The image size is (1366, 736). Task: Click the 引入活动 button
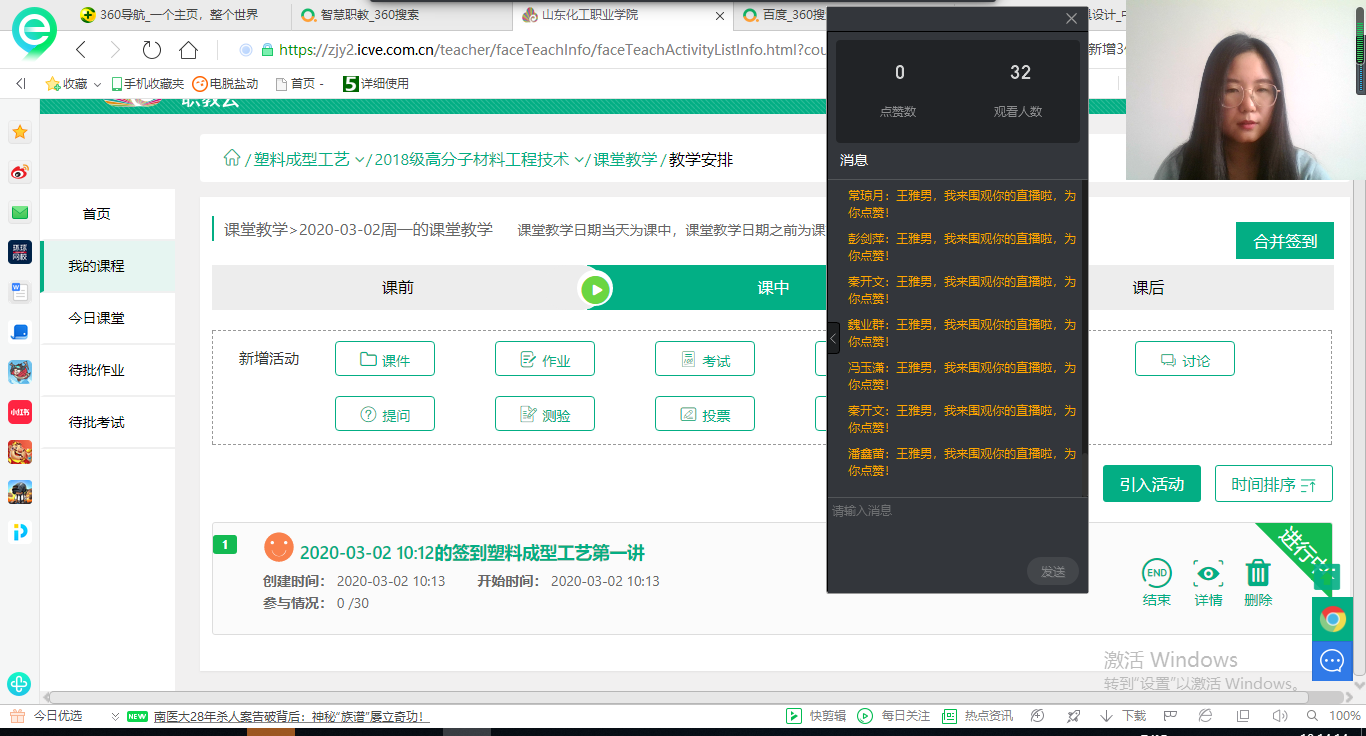tap(1151, 484)
